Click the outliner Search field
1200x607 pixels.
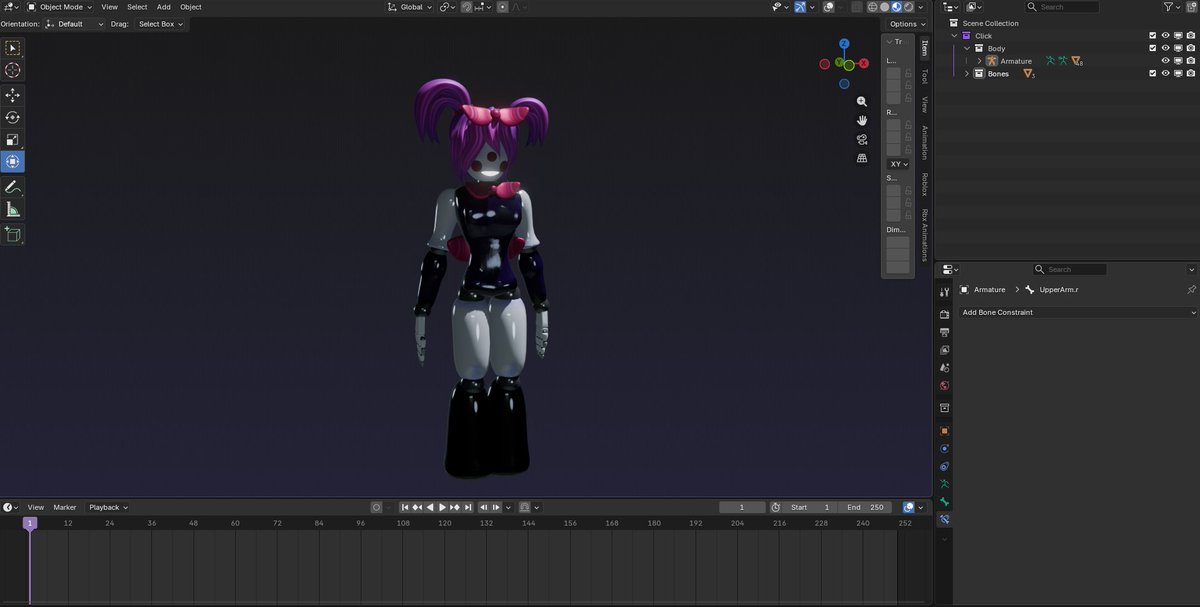[x=1063, y=7]
